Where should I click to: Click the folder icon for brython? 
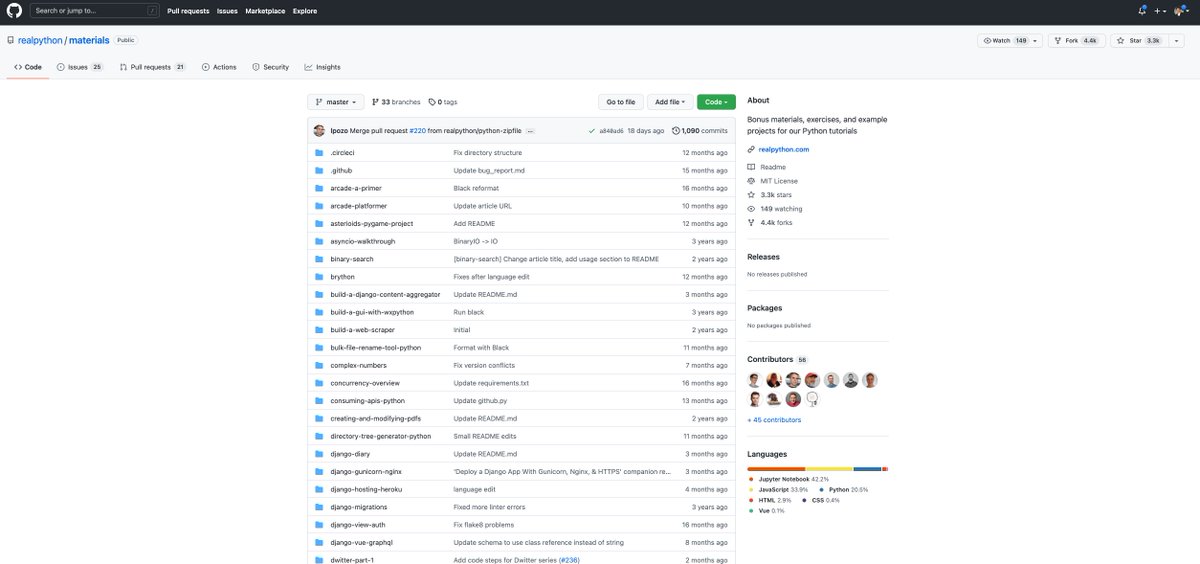click(319, 277)
